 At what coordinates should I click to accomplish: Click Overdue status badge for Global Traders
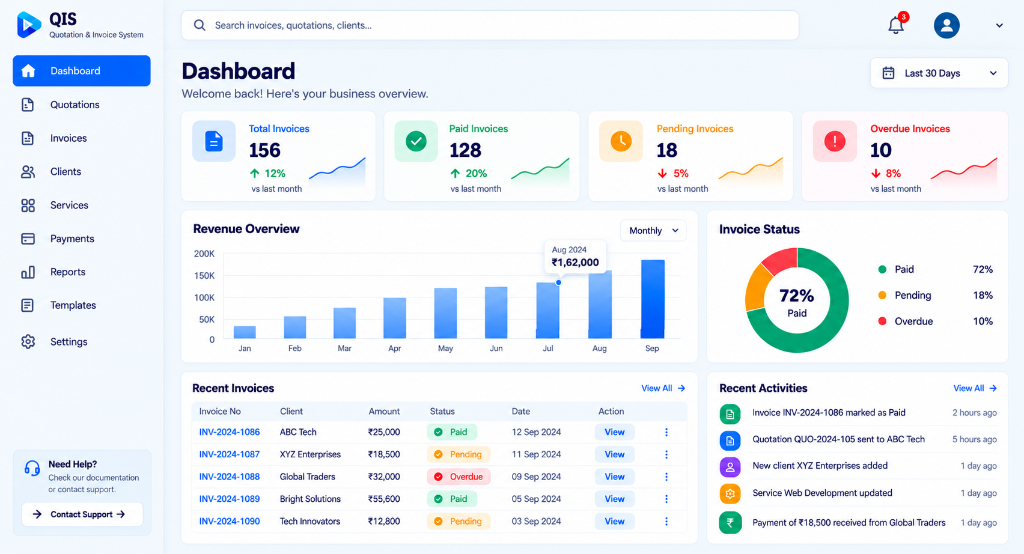458,476
